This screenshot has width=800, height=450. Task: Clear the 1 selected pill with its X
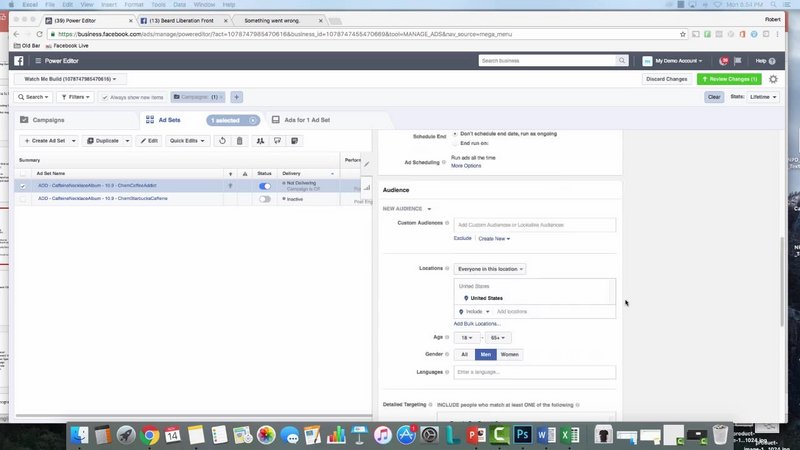pos(253,120)
